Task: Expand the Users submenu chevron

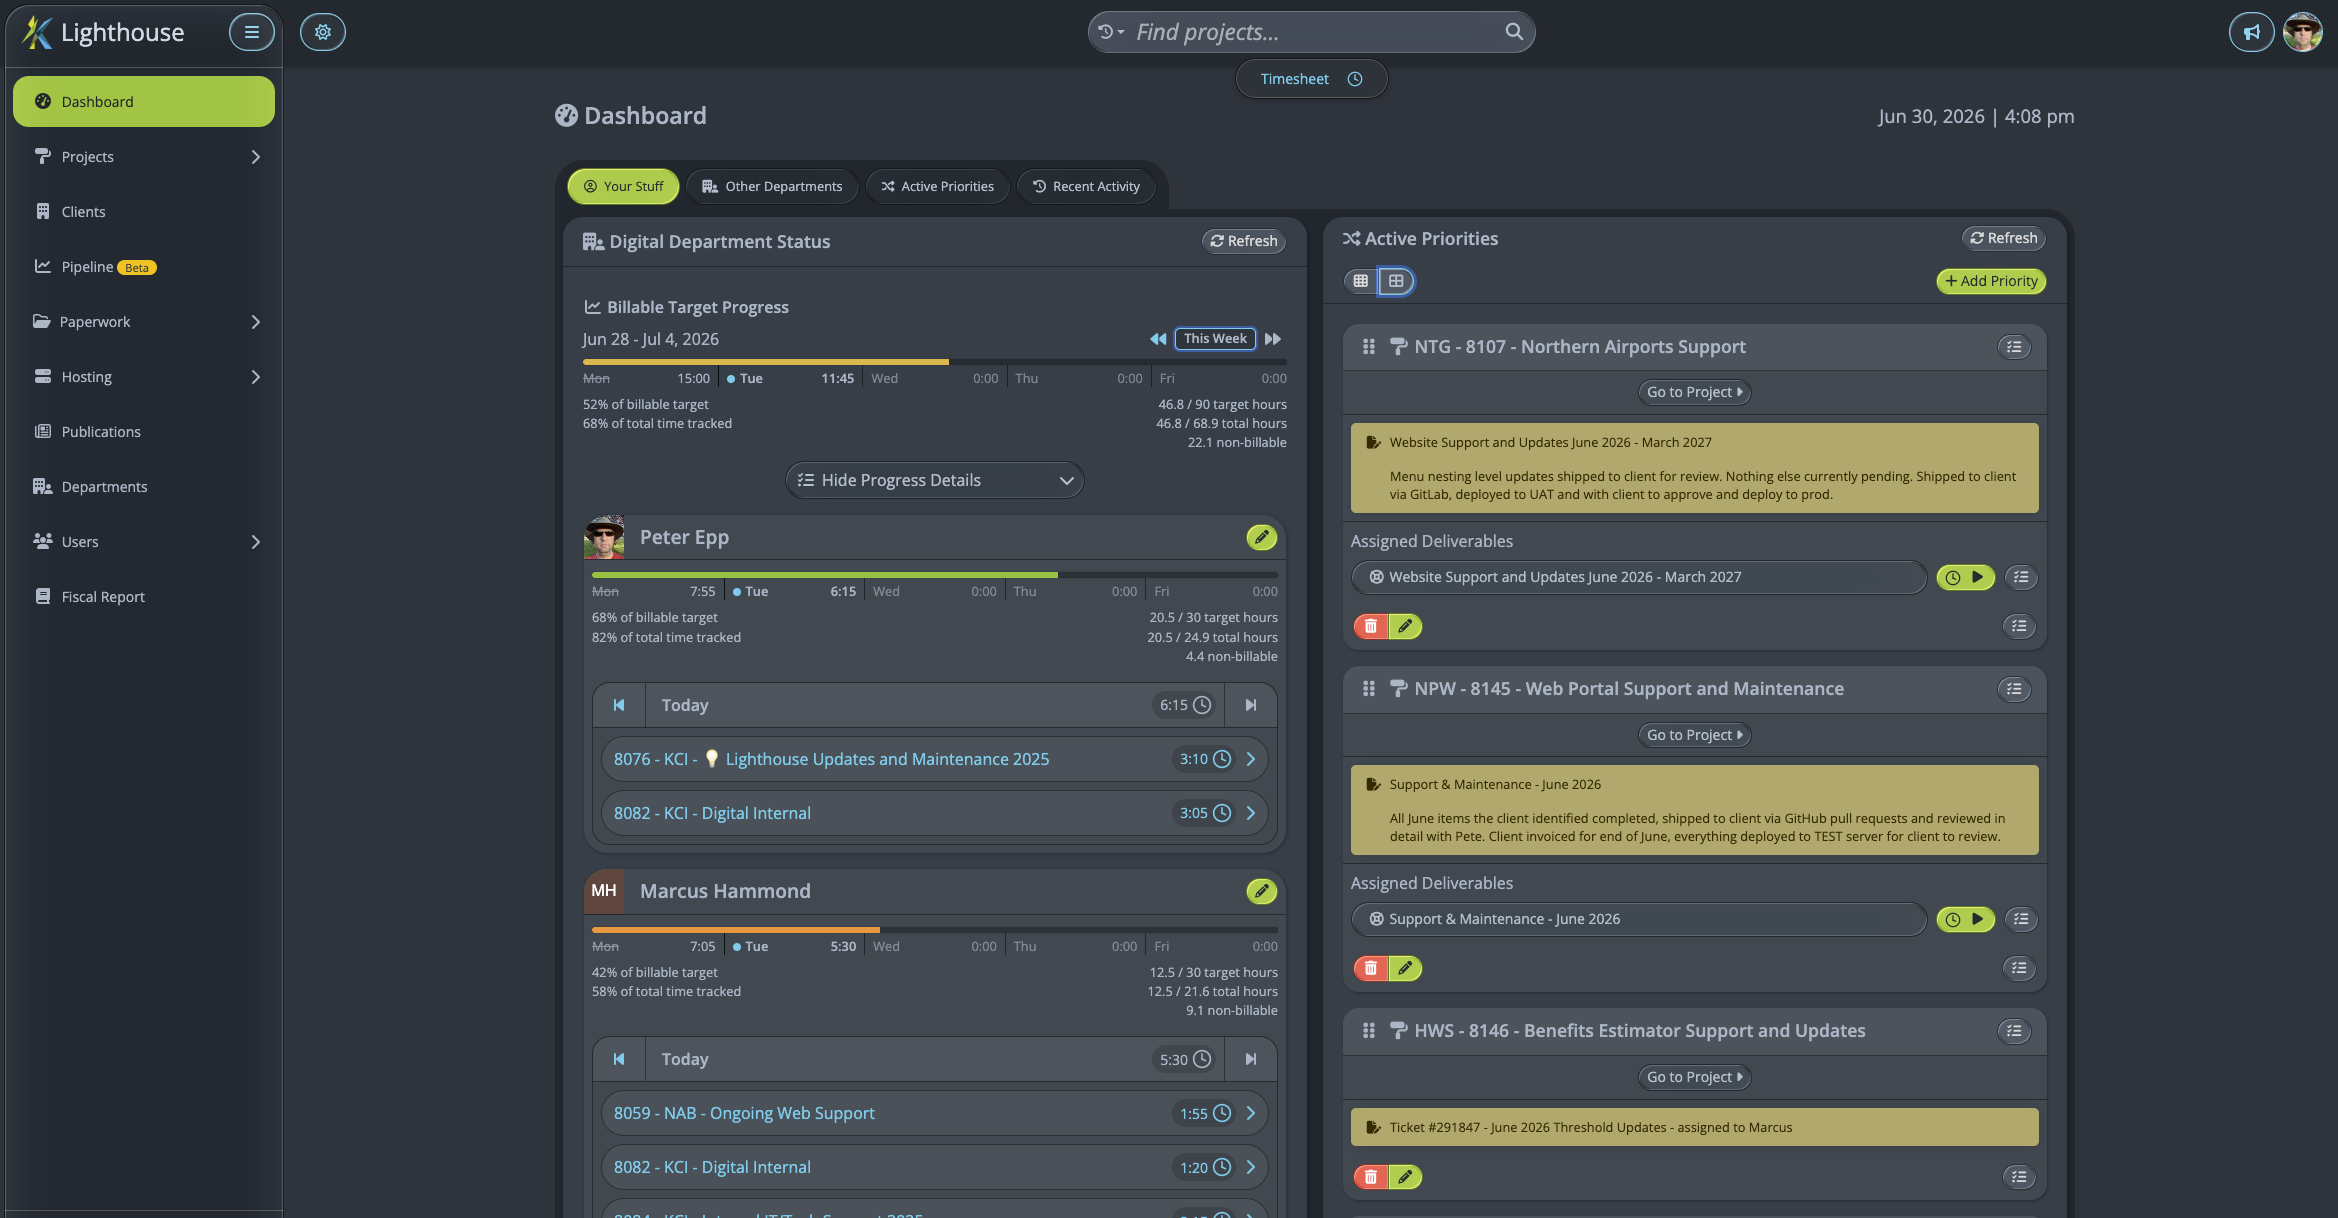Action: point(255,542)
